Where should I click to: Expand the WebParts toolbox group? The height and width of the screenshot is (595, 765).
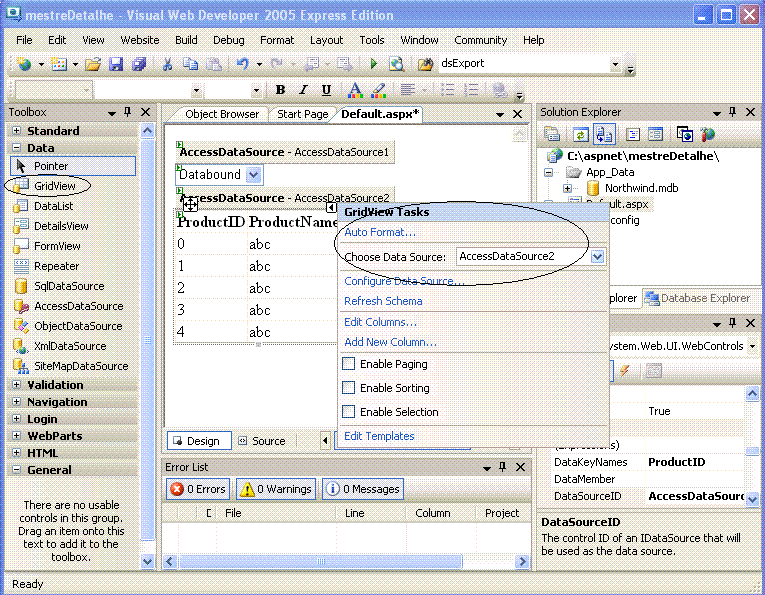coord(17,436)
